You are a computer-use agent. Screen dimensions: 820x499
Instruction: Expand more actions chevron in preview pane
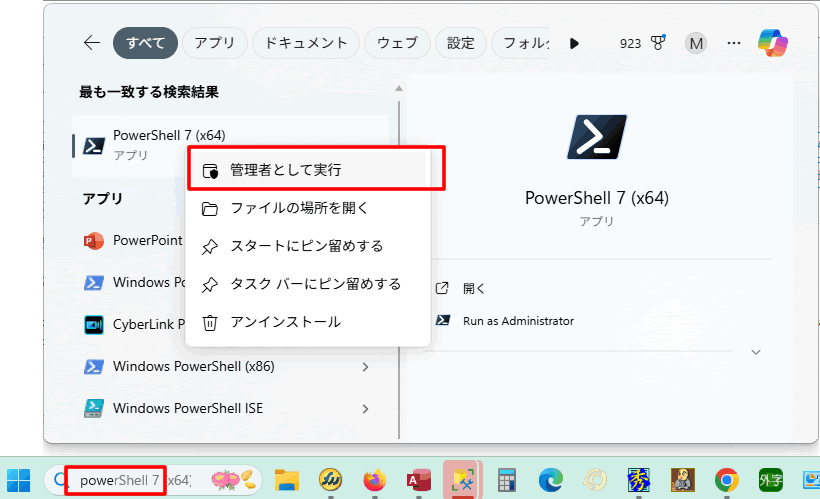pyautogui.click(x=756, y=352)
